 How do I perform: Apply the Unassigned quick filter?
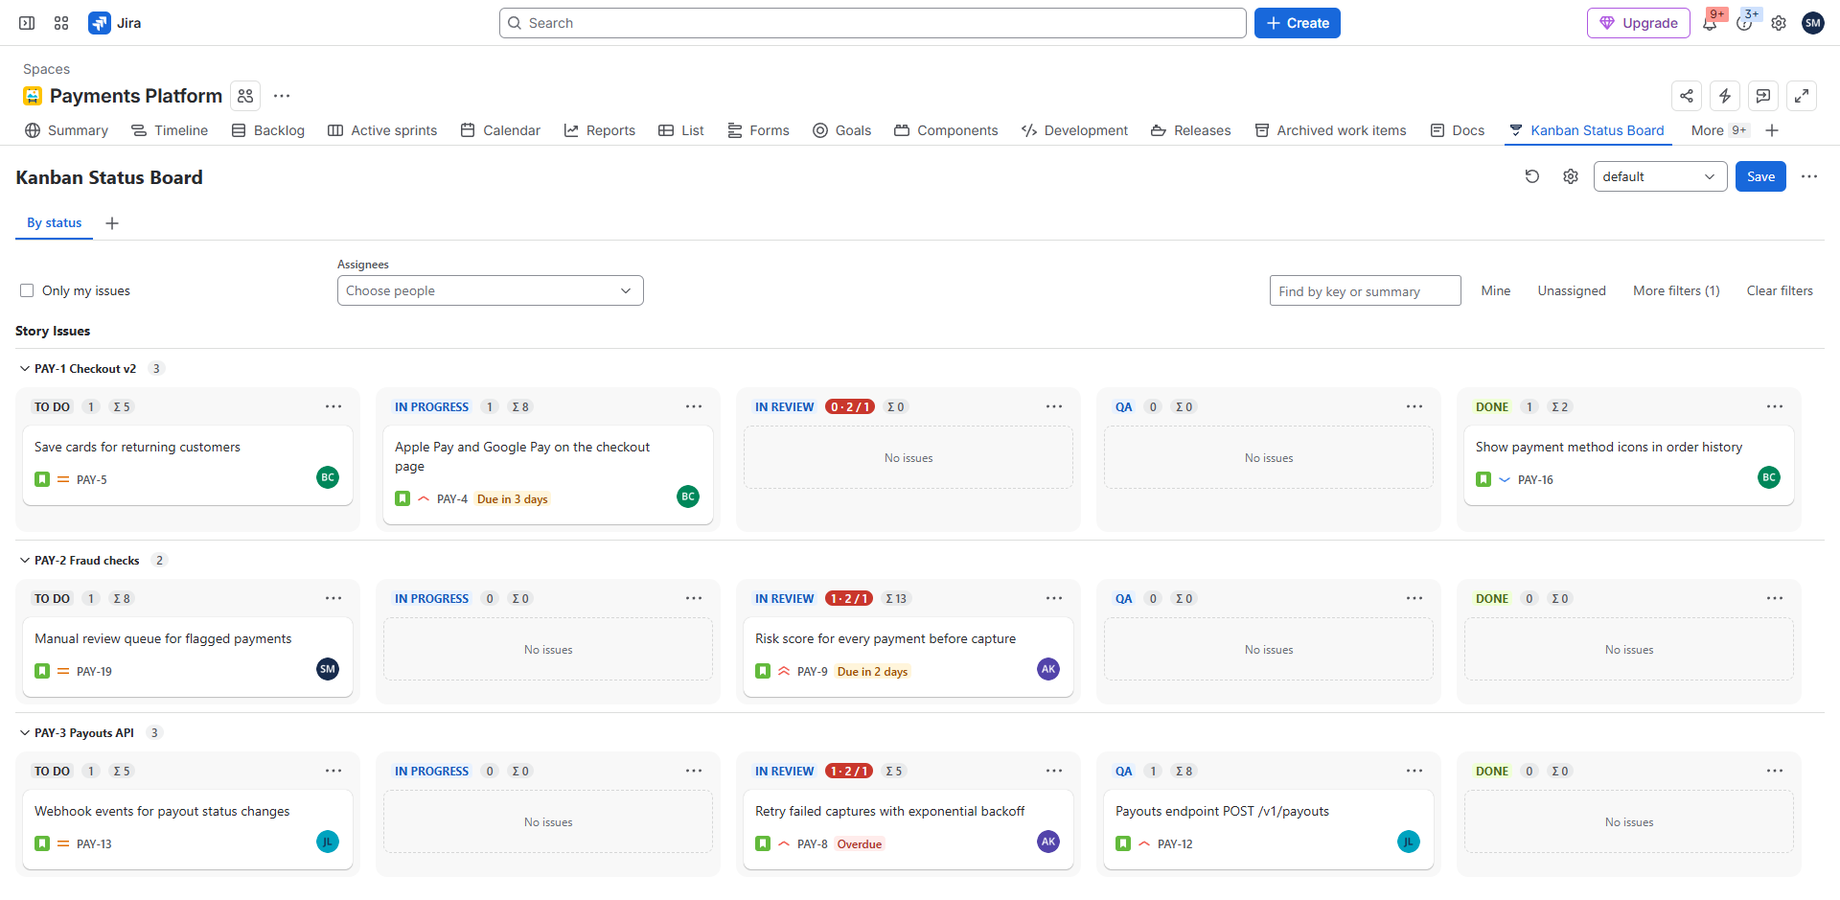click(1571, 291)
